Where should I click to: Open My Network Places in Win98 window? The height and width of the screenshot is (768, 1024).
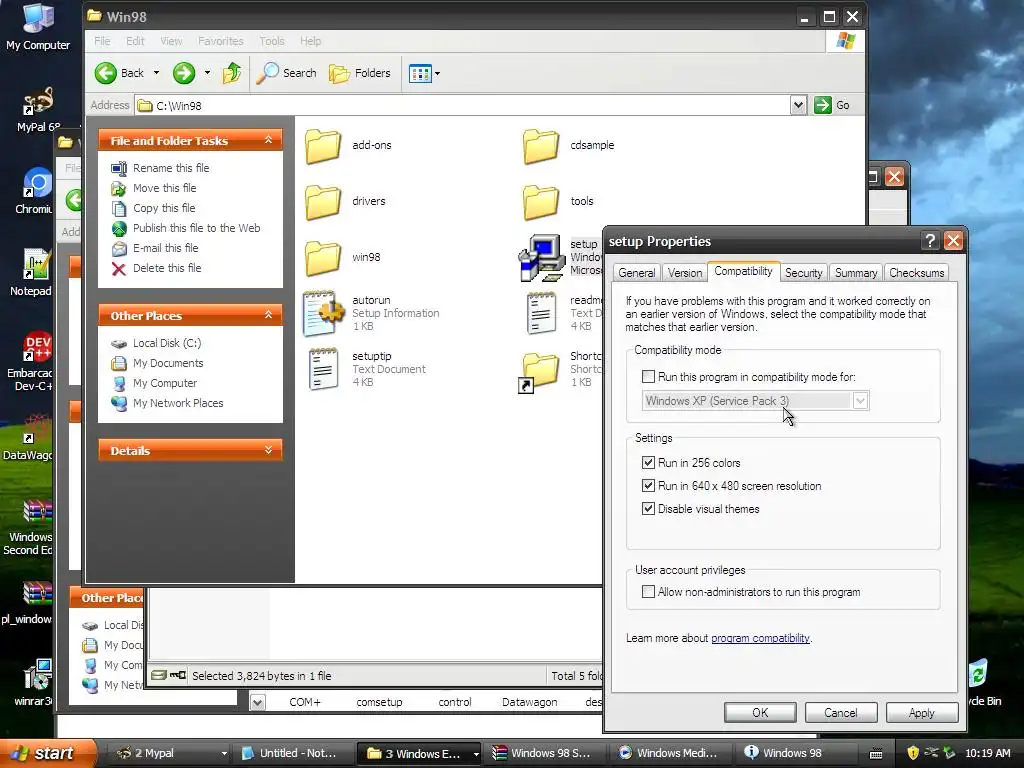click(x=178, y=404)
